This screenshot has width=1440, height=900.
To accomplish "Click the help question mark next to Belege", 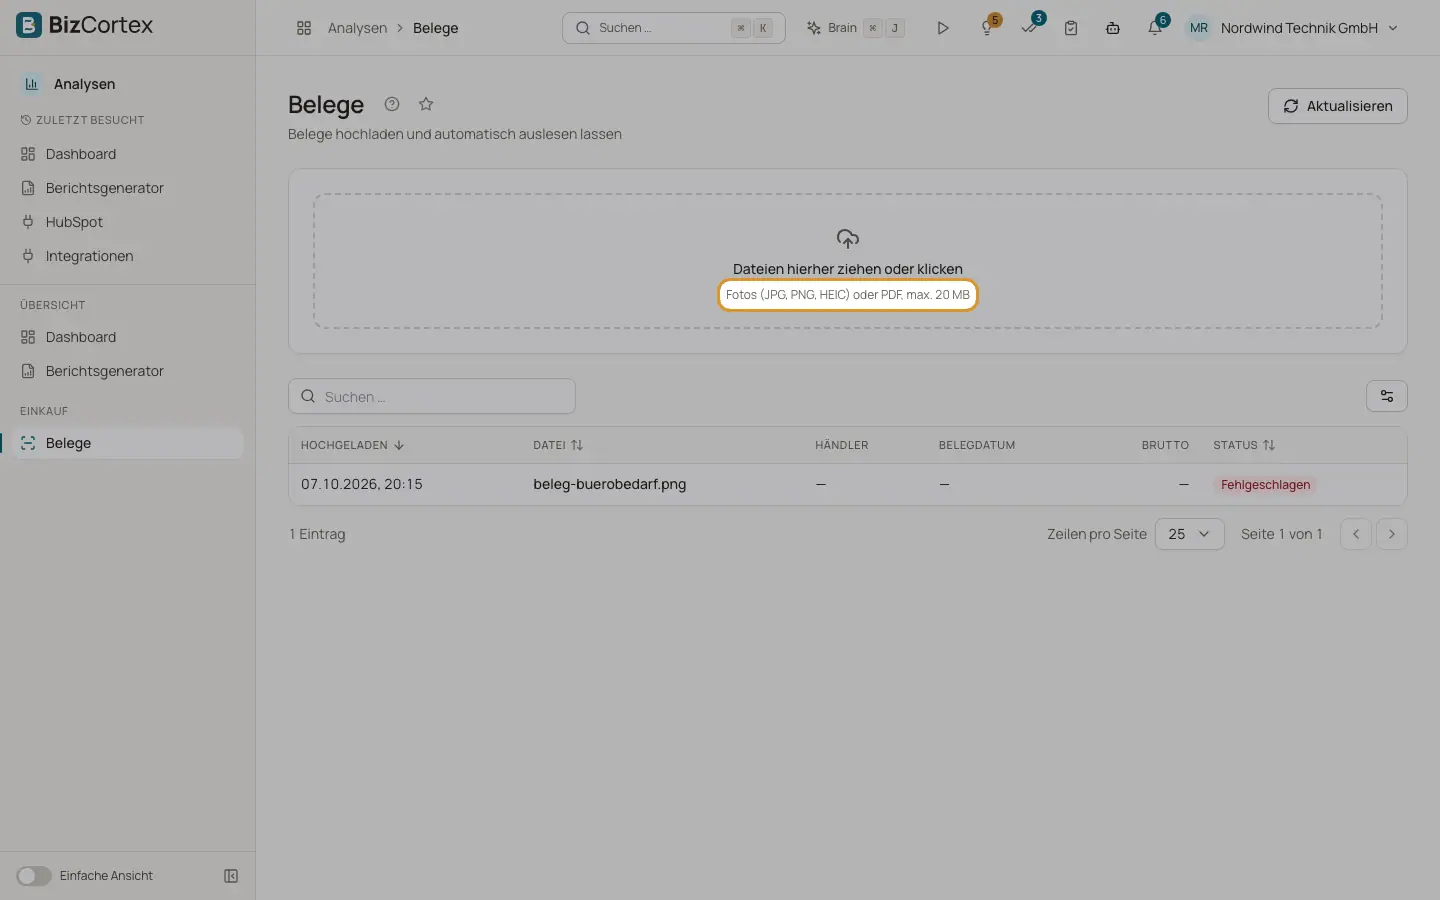I will pyautogui.click(x=392, y=104).
